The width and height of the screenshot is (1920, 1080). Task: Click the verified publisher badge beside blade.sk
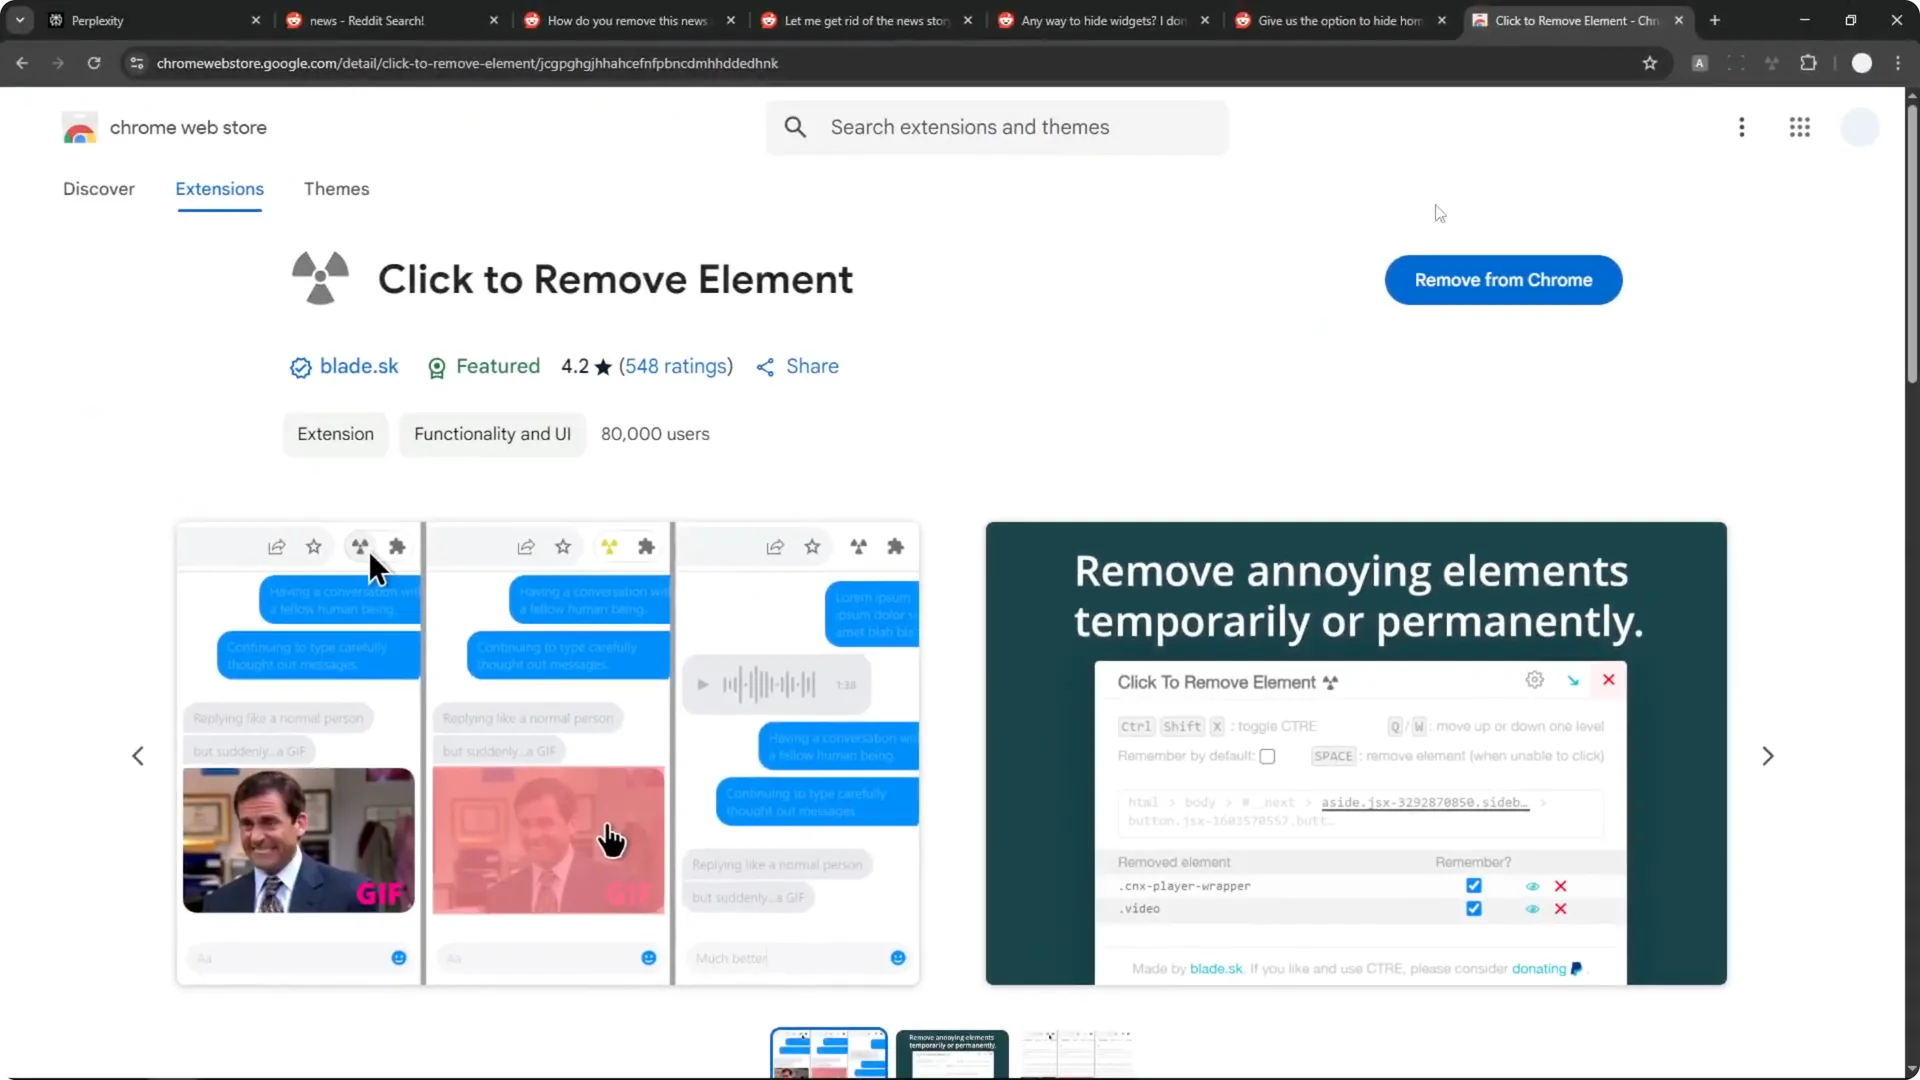tap(300, 367)
